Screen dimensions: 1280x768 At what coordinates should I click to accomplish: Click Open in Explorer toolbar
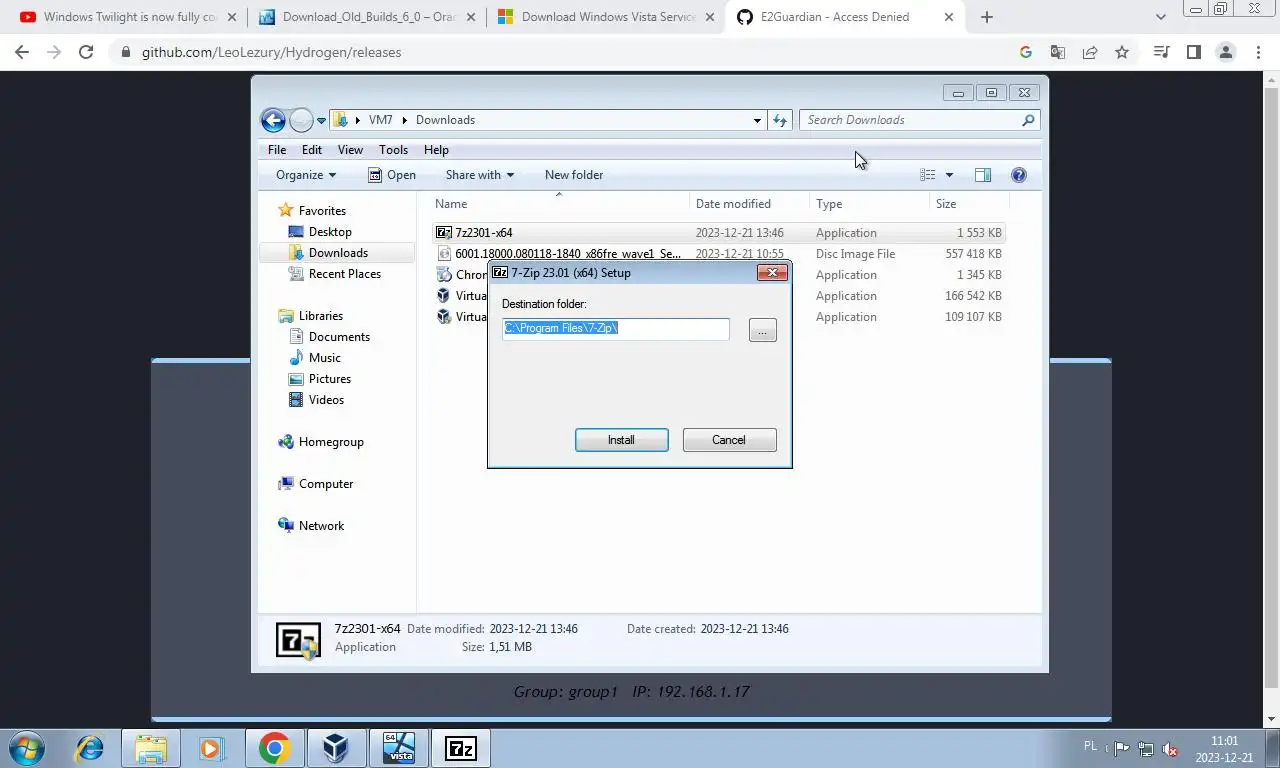tap(391, 175)
